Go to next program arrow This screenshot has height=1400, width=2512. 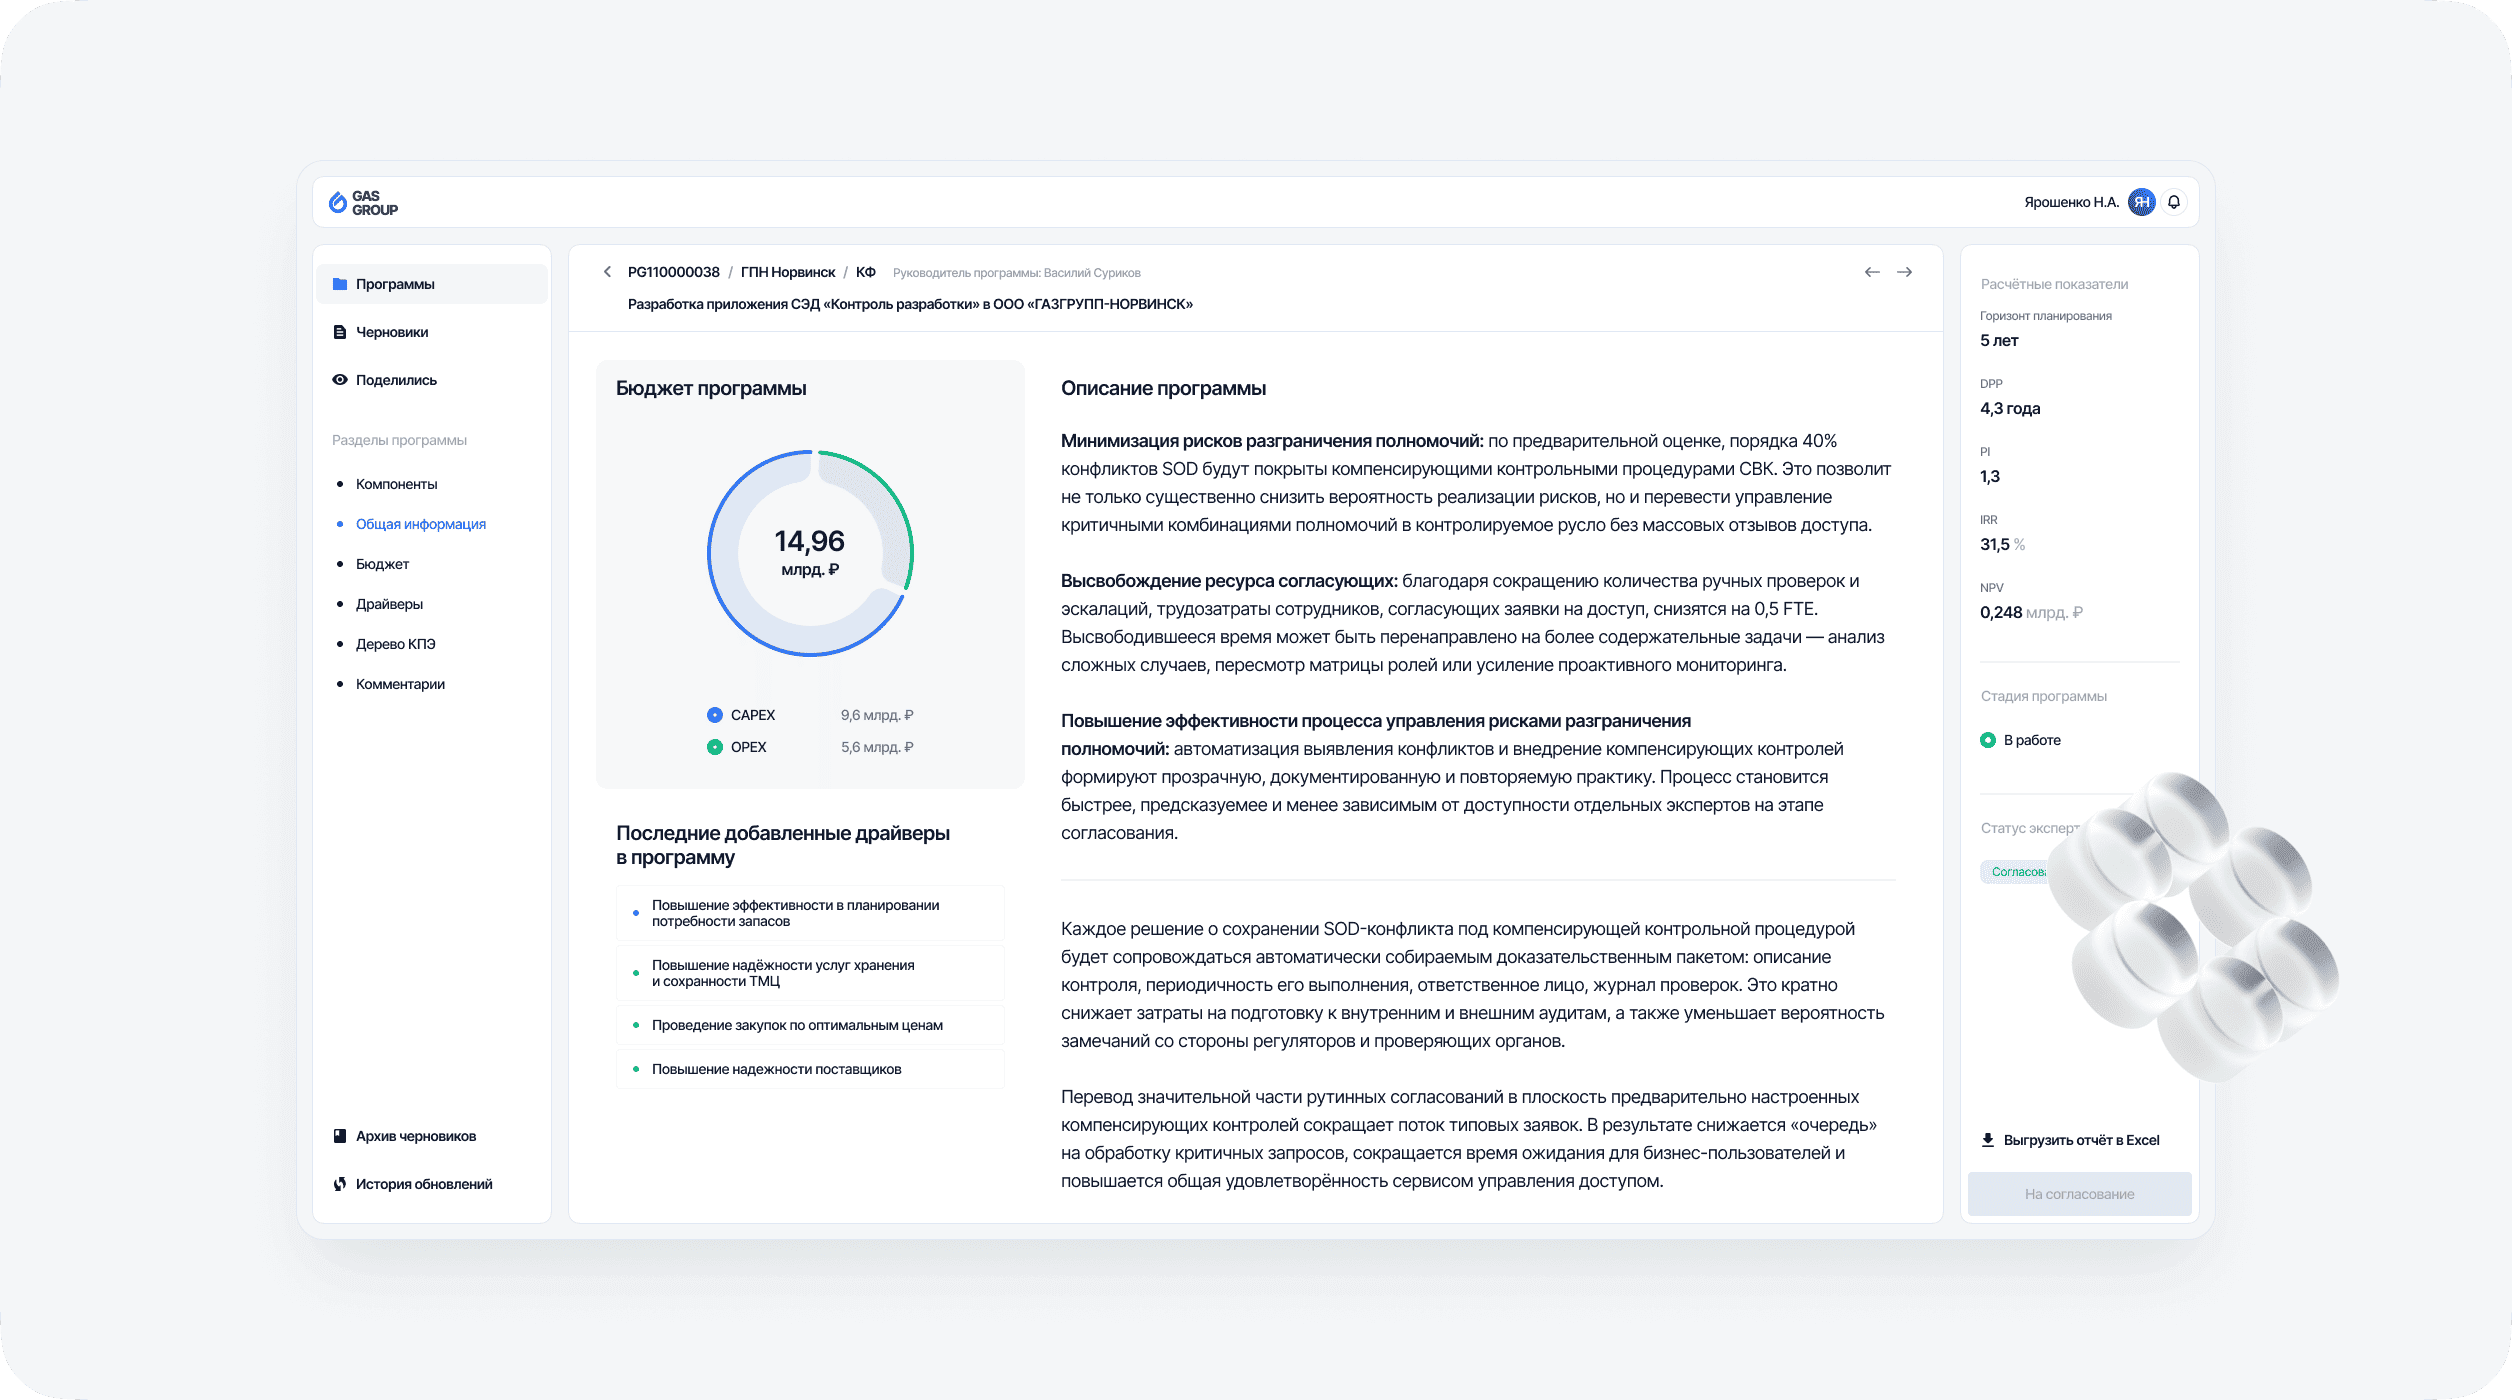click(1905, 272)
